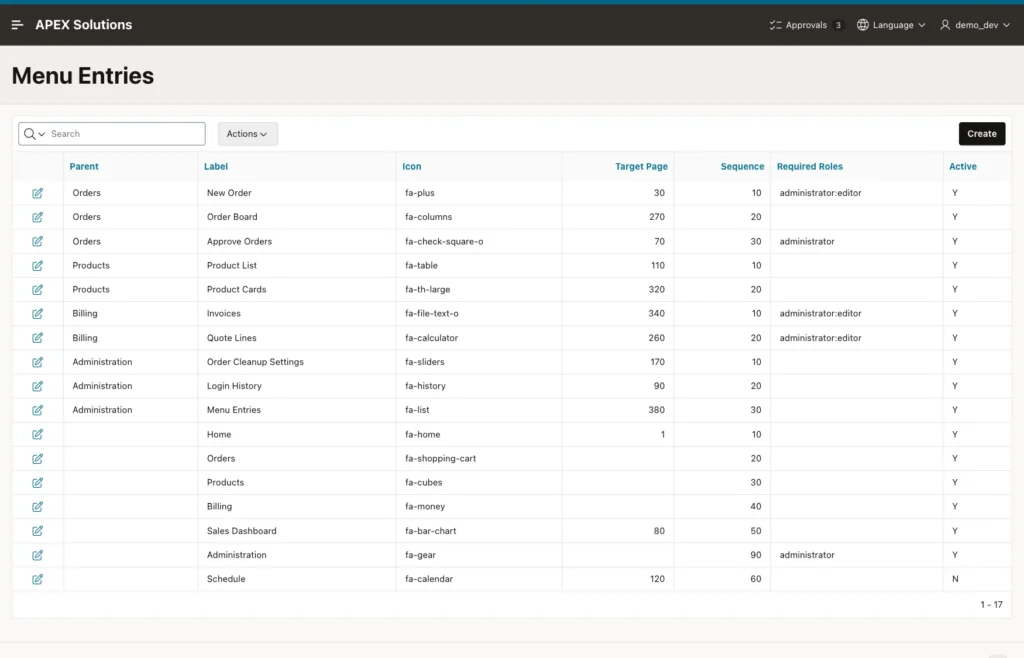The image size is (1024, 658).
Task: Edit the Home row
Action: [37, 435]
